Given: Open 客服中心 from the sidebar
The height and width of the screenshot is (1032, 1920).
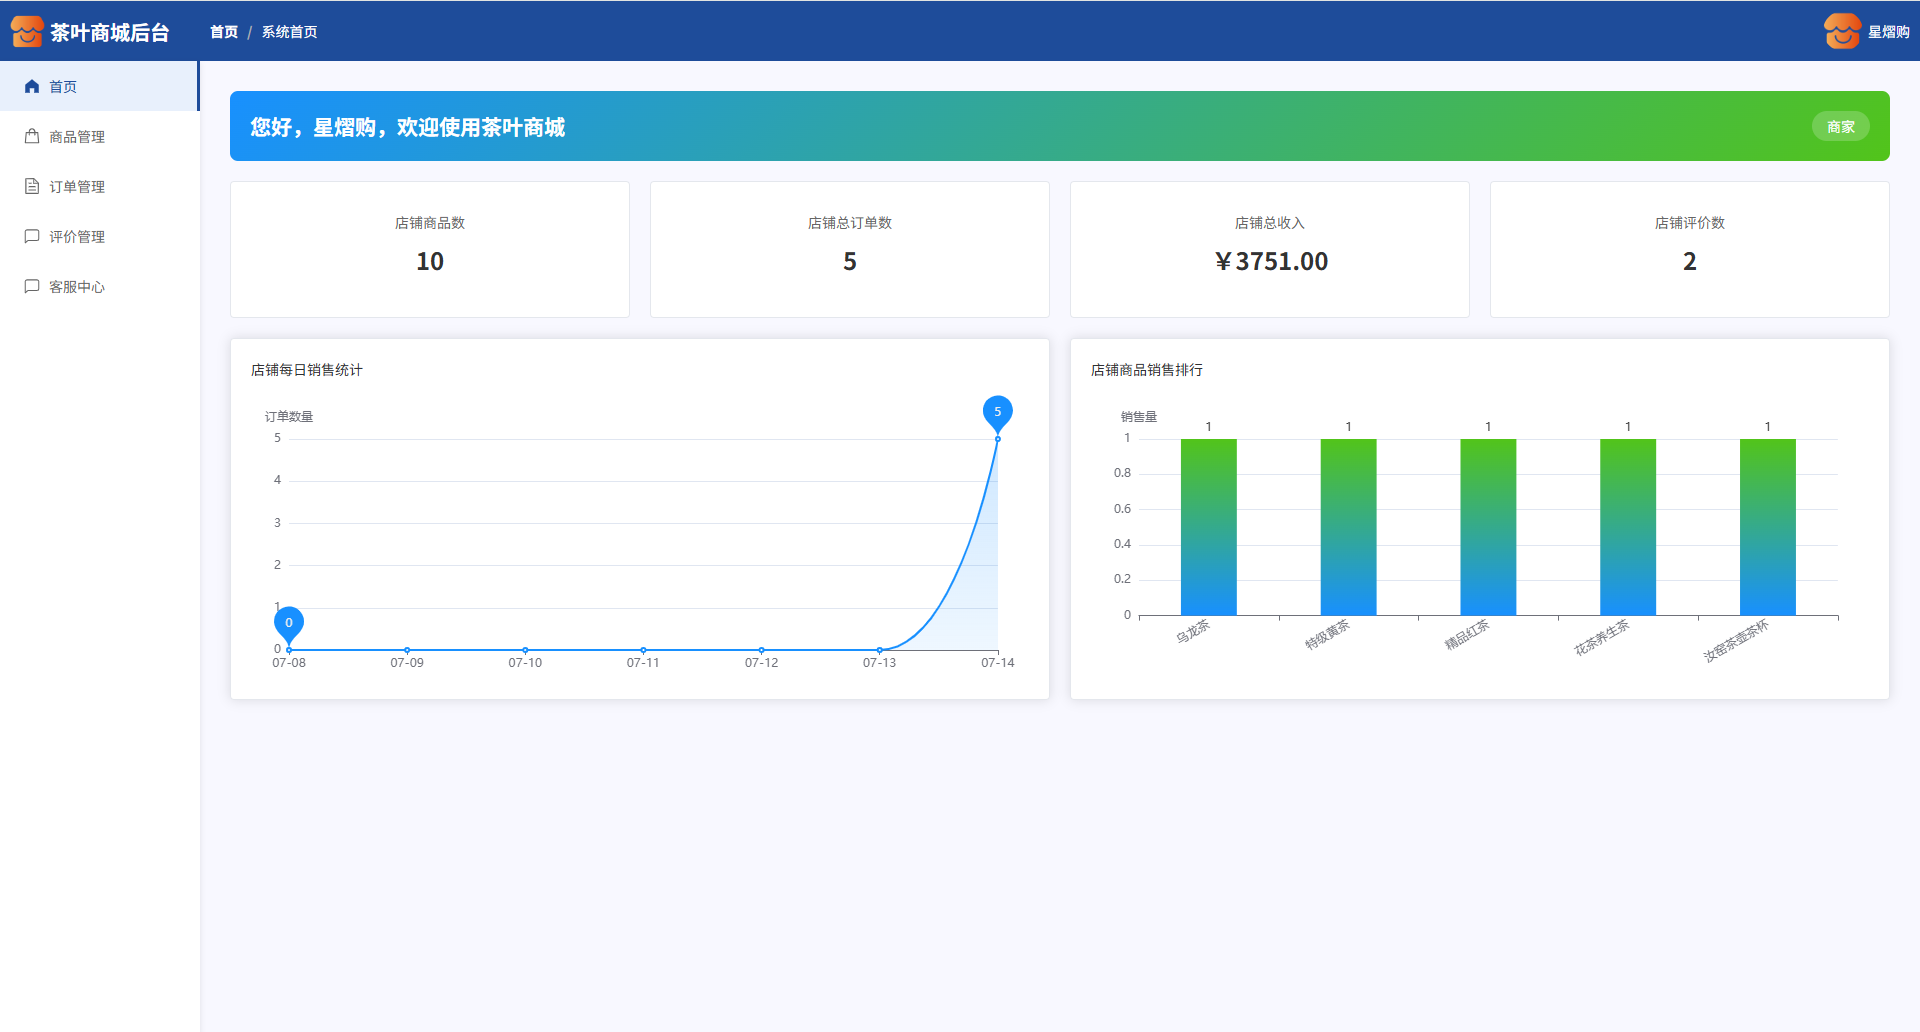Looking at the screenshot, I should point(77,287).
